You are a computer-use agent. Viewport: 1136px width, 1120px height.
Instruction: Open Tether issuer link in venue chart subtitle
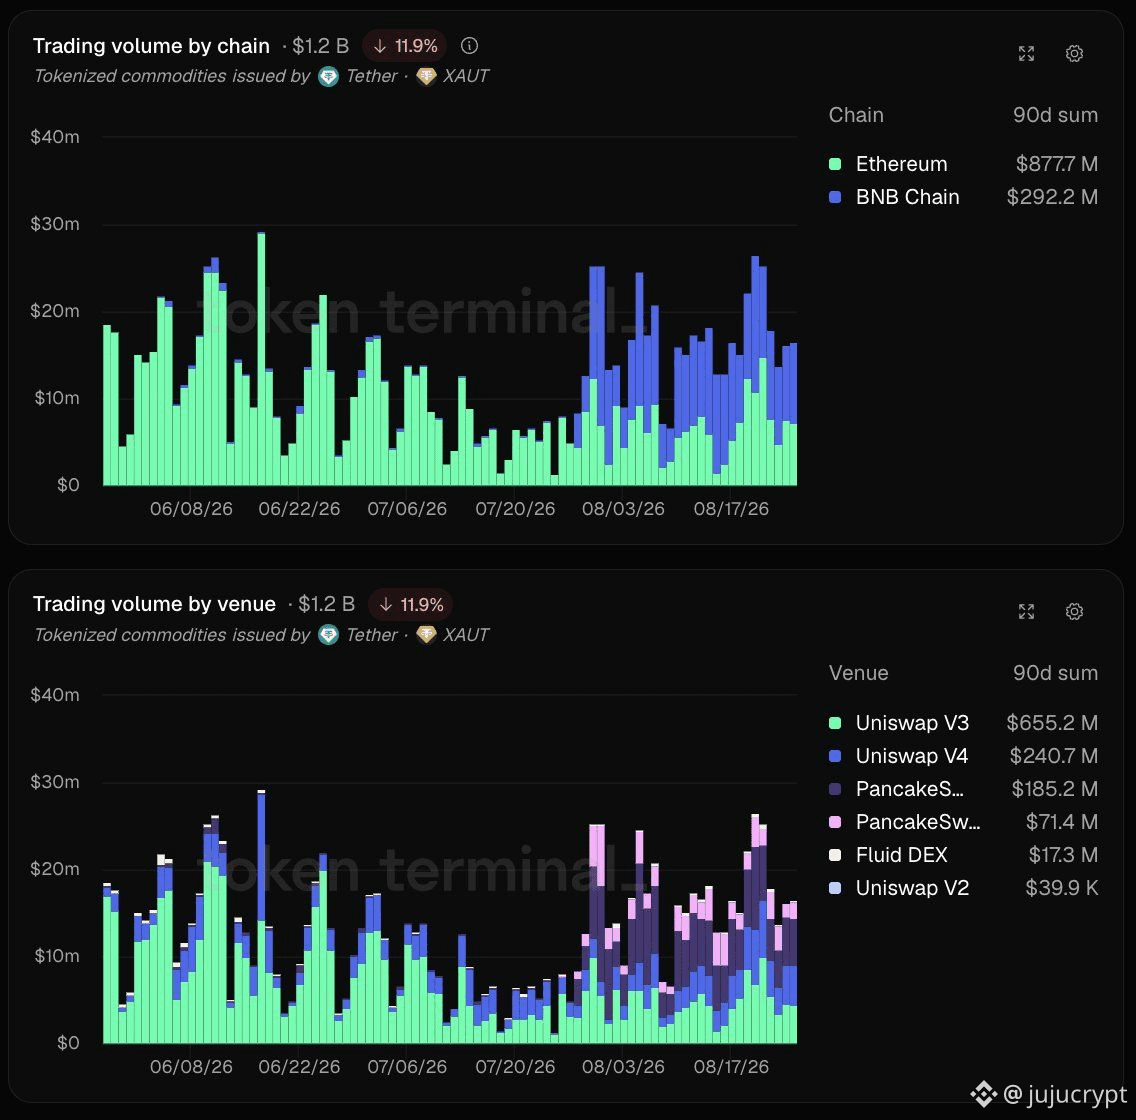(372, 635)
